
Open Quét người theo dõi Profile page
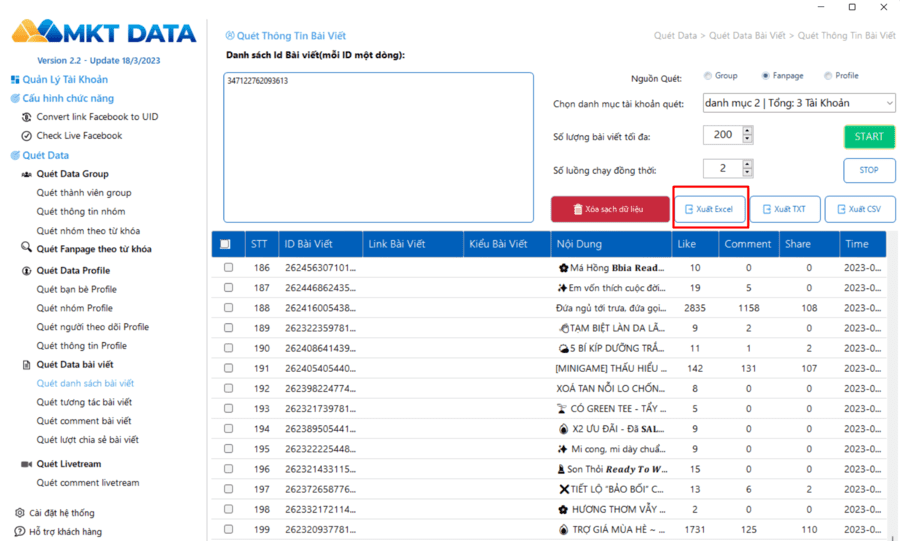pyautogui.click(x=92, y=327)
